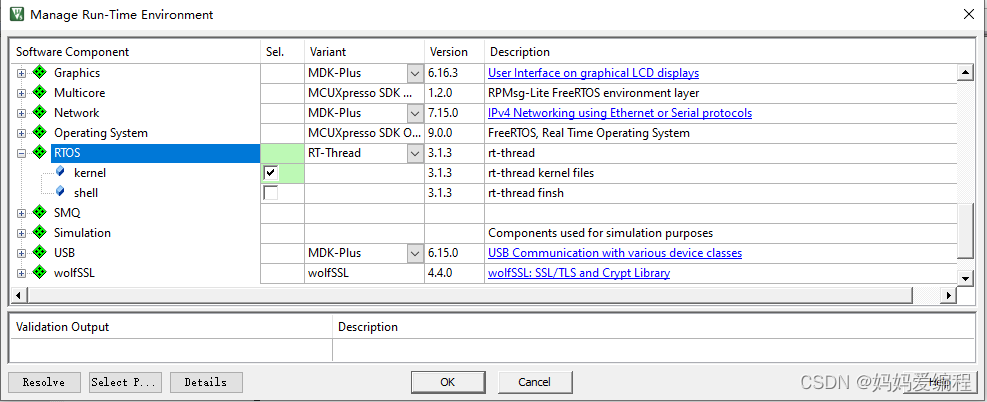Screen dimensions: 987x402
Task: Expand the Simulation tree node
Action: 21,233
